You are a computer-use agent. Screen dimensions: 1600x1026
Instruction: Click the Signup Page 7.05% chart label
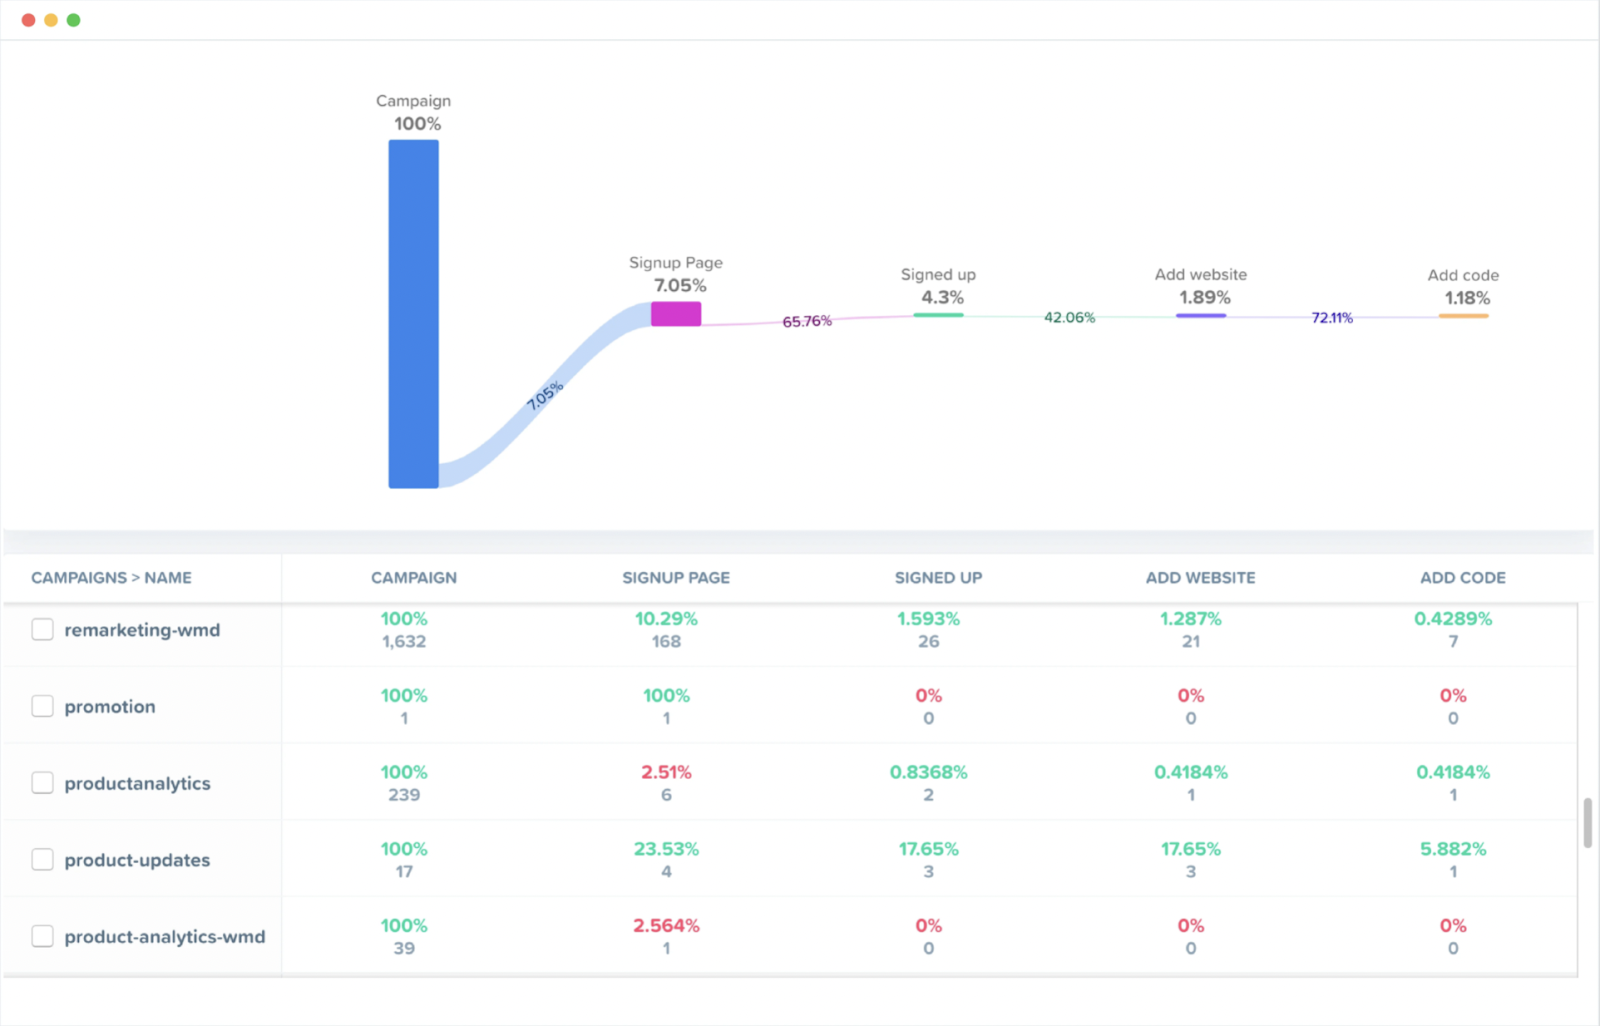(x=677, y=274)
